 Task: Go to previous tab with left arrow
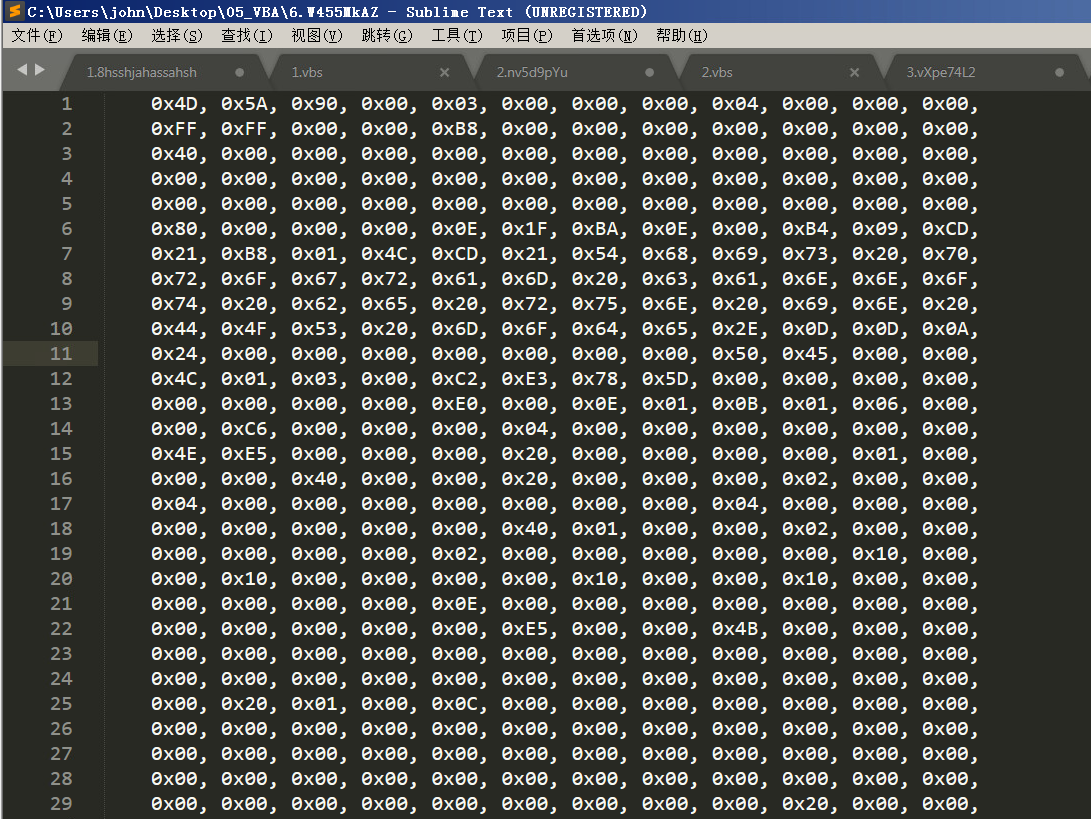coord(22,70)
